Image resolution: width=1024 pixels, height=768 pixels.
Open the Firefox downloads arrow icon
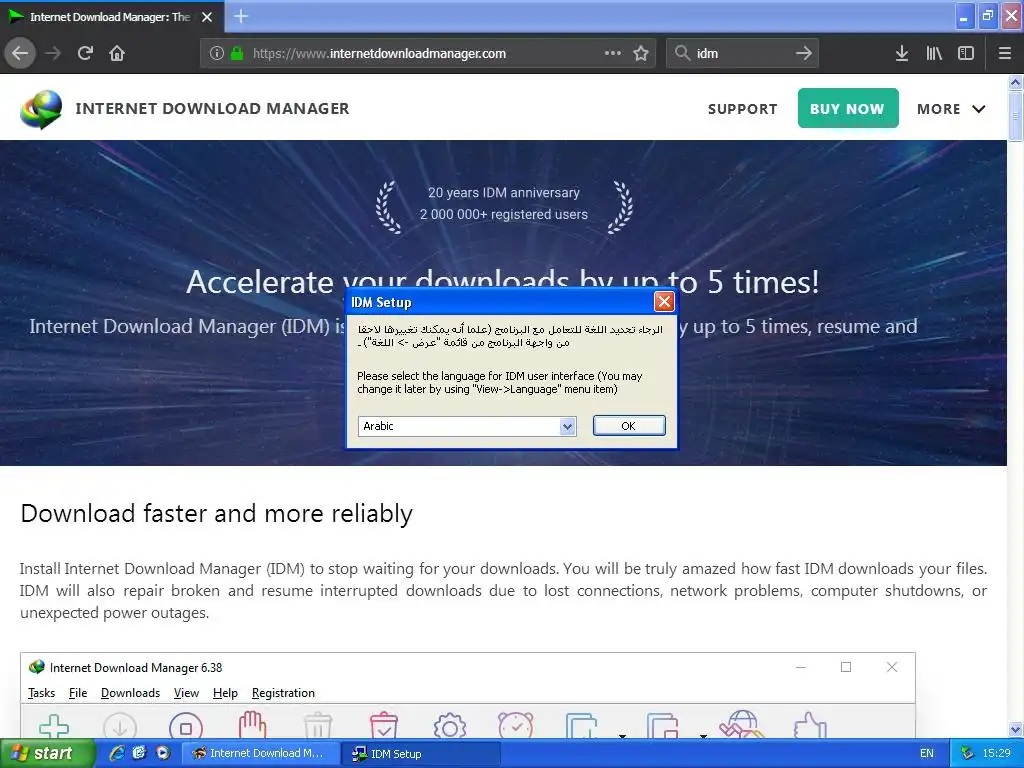point(902,54)
